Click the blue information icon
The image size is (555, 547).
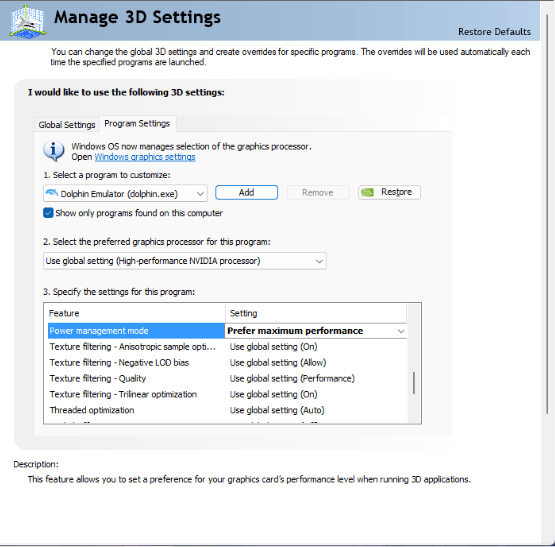coord(53,151)
